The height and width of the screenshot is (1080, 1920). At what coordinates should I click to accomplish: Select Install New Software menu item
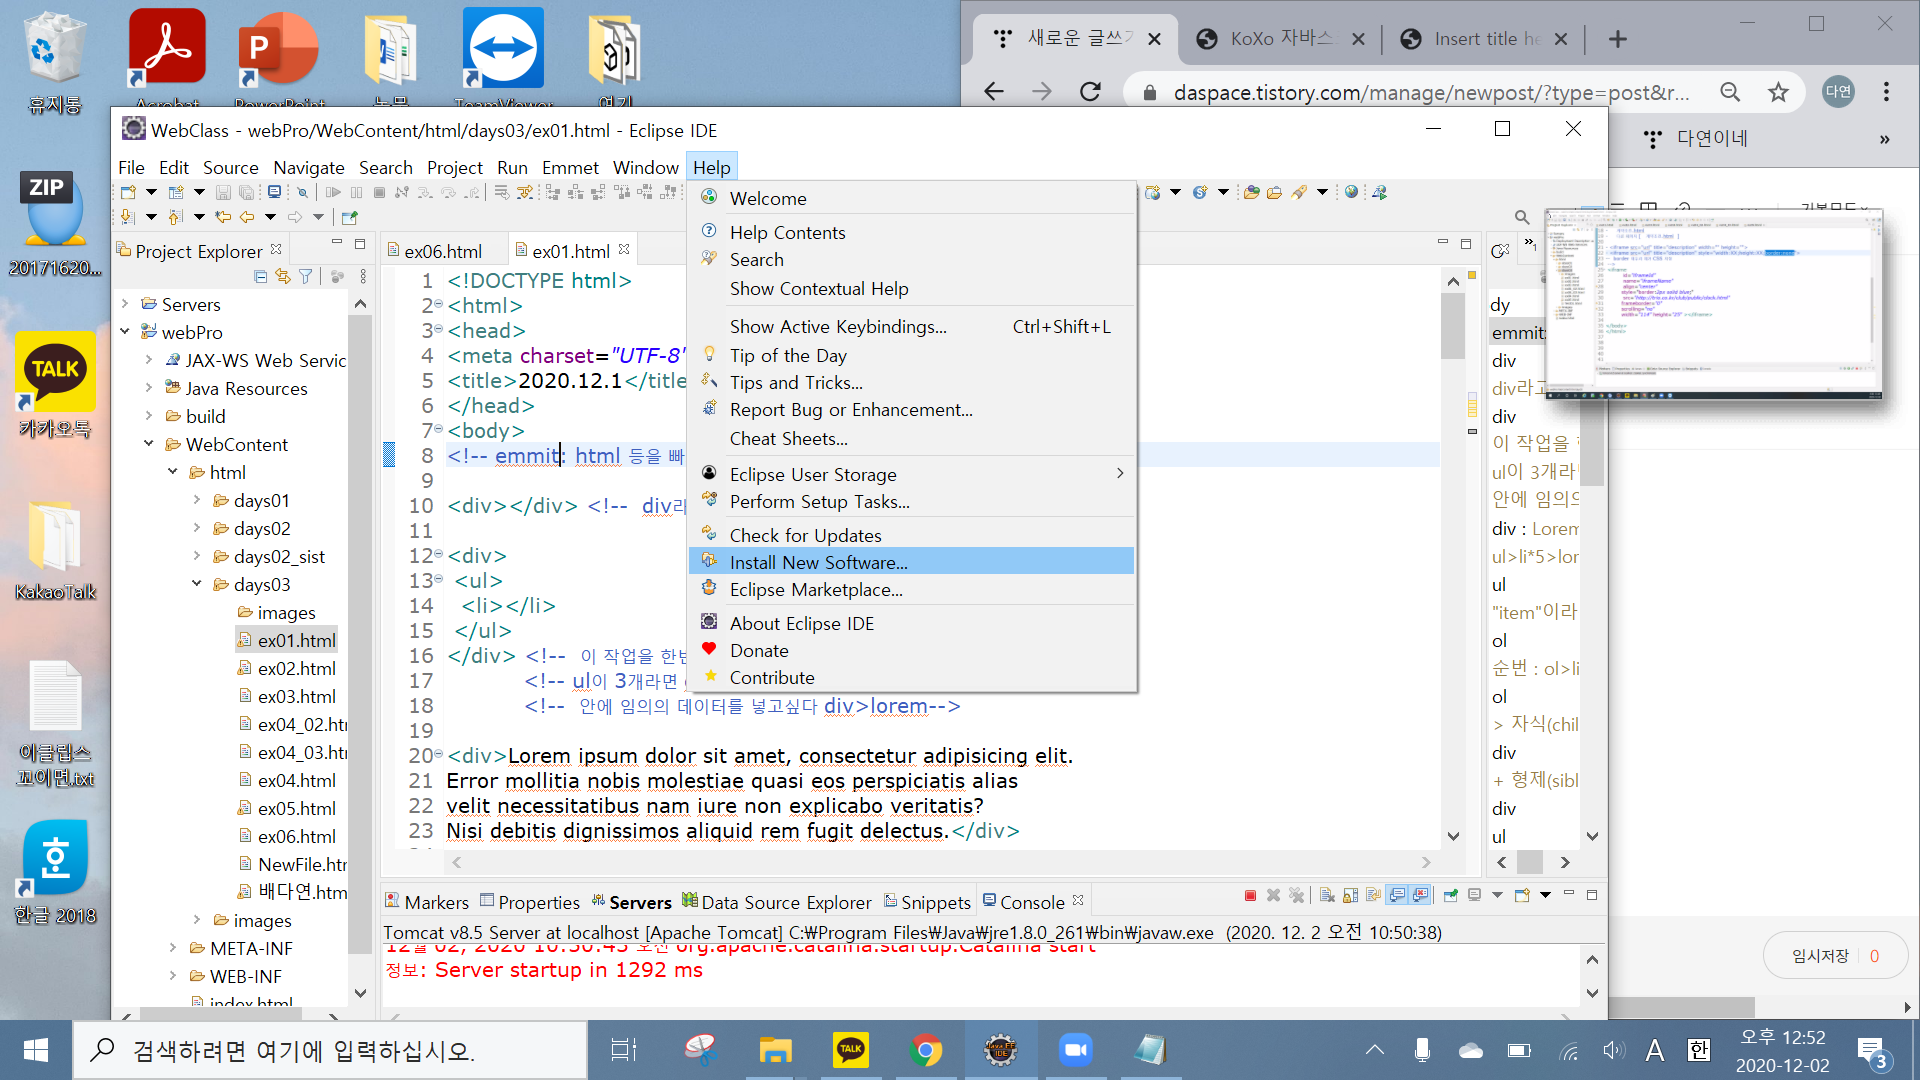tap(818, 562)
